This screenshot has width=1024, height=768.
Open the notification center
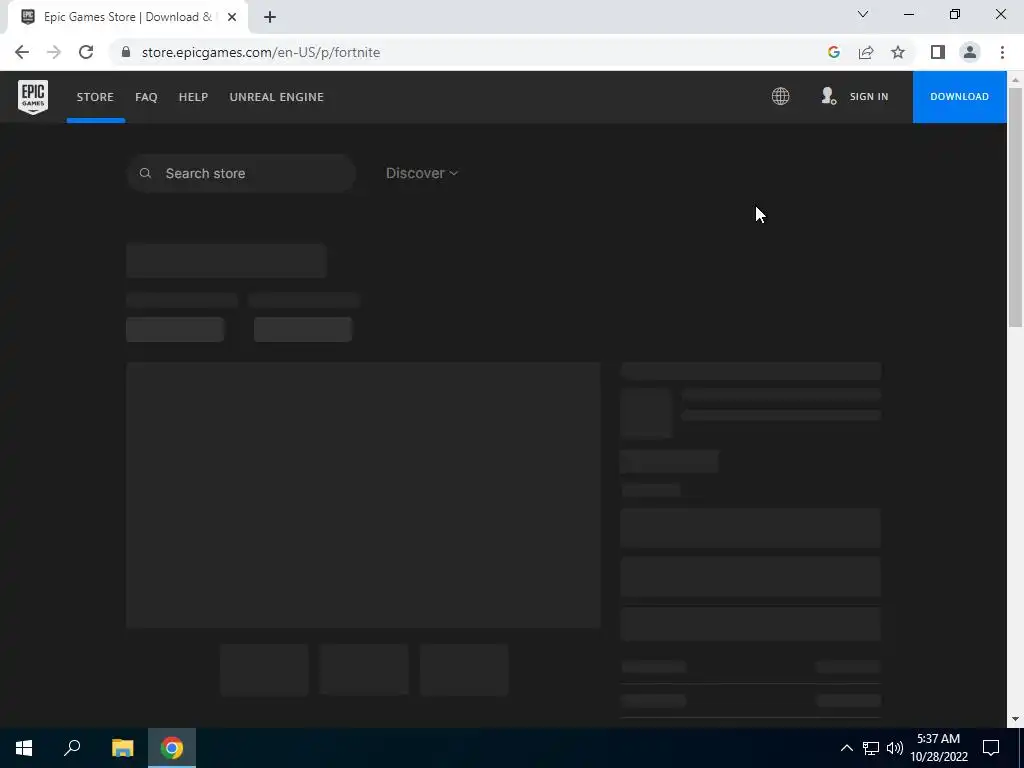pos(991,748)
